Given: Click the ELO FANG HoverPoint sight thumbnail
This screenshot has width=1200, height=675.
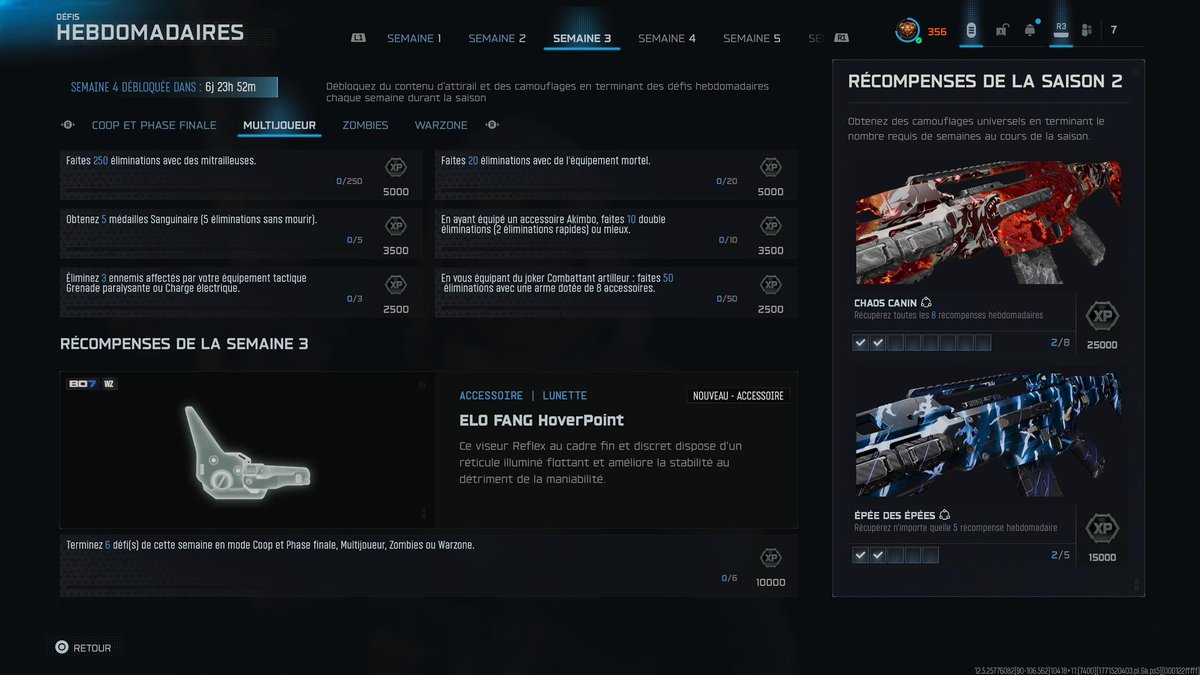Looking at the screenshot, I should click(x=247, y=450).
